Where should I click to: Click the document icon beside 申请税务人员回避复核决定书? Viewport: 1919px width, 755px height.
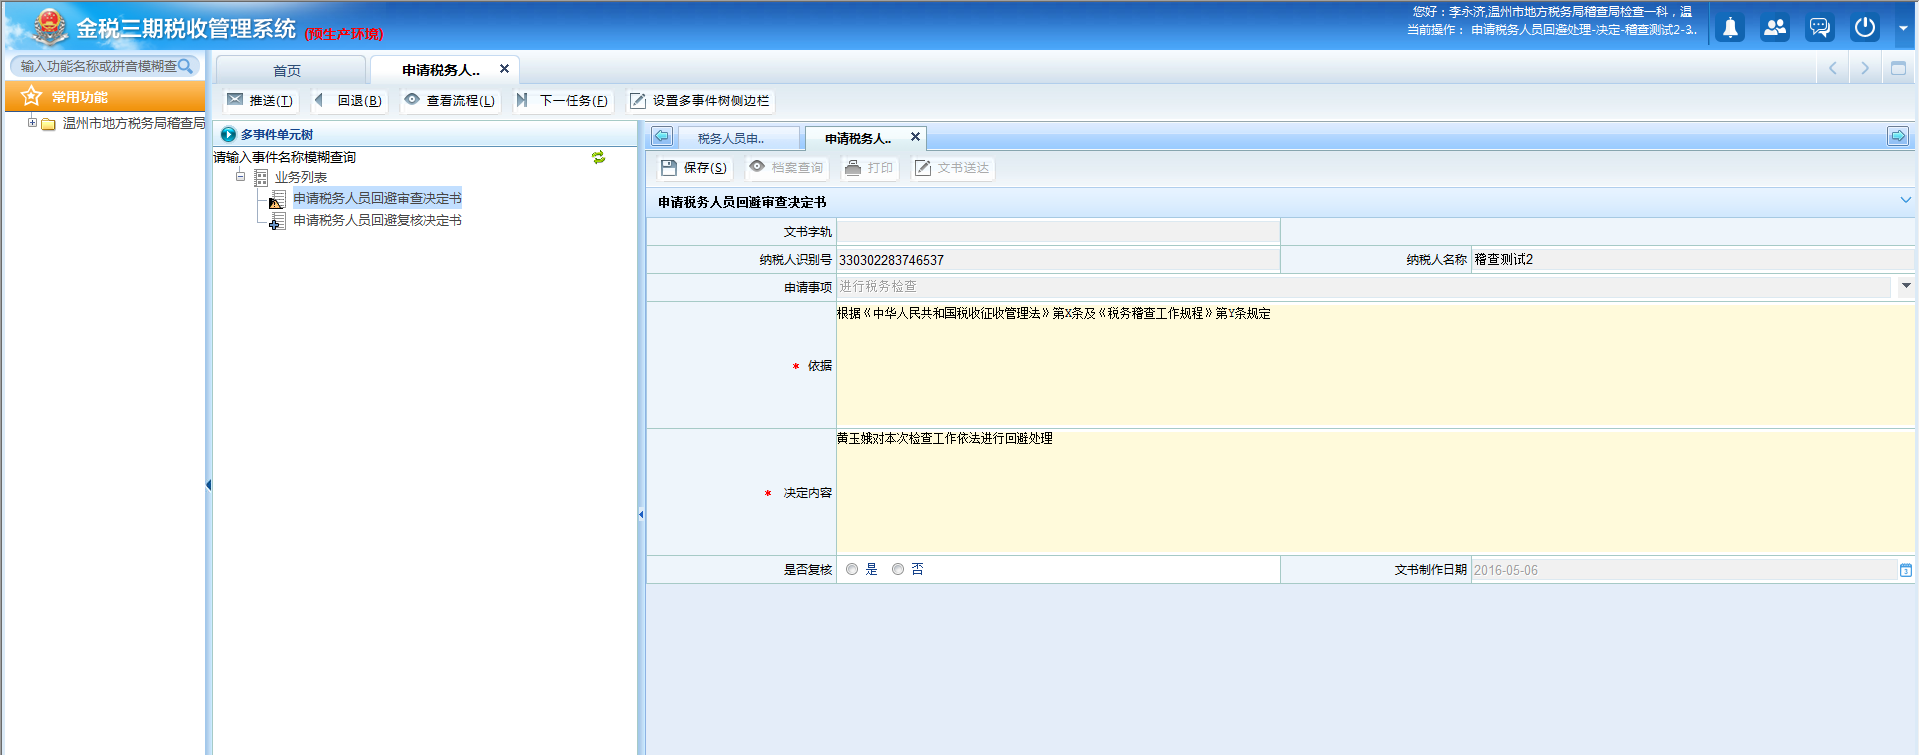click(277, 221)
